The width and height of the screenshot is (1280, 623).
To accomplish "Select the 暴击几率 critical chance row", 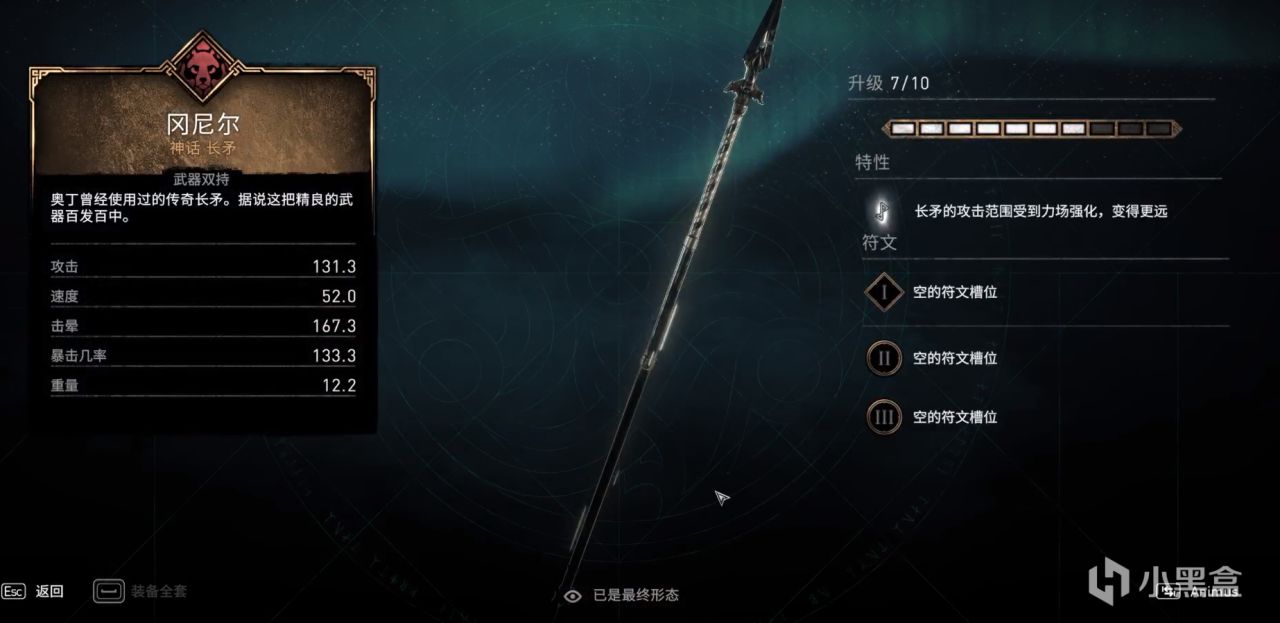I will [203, 356].
